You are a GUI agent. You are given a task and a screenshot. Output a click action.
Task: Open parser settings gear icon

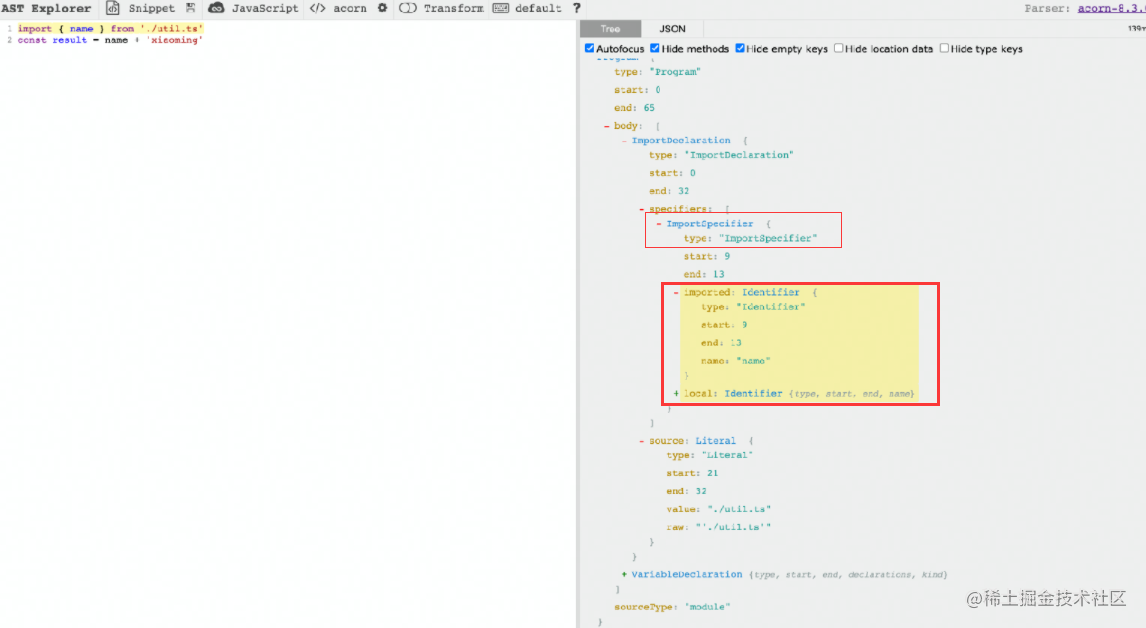tap(382, 8)
